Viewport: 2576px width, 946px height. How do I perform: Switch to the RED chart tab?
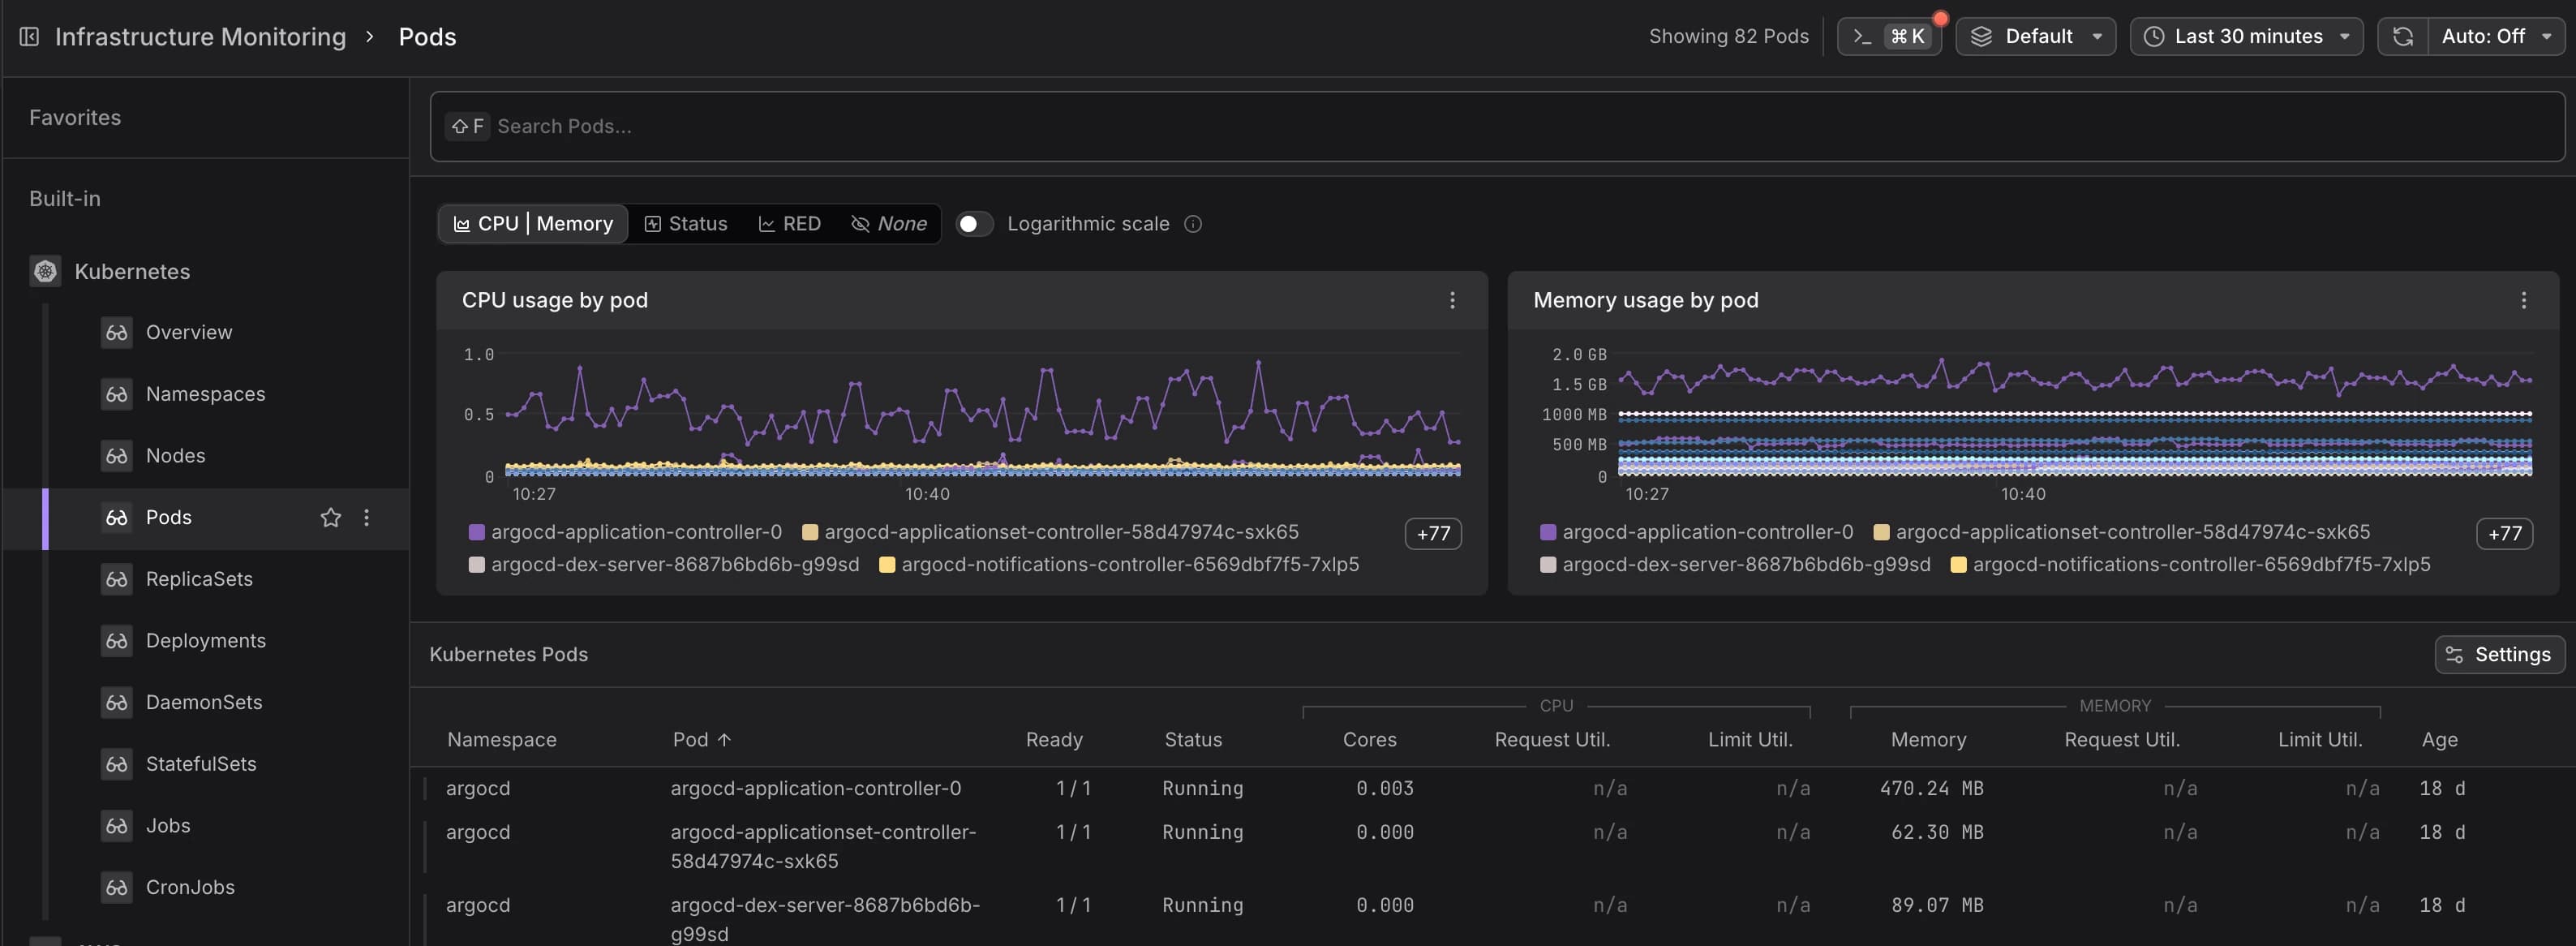click(789, 224)
